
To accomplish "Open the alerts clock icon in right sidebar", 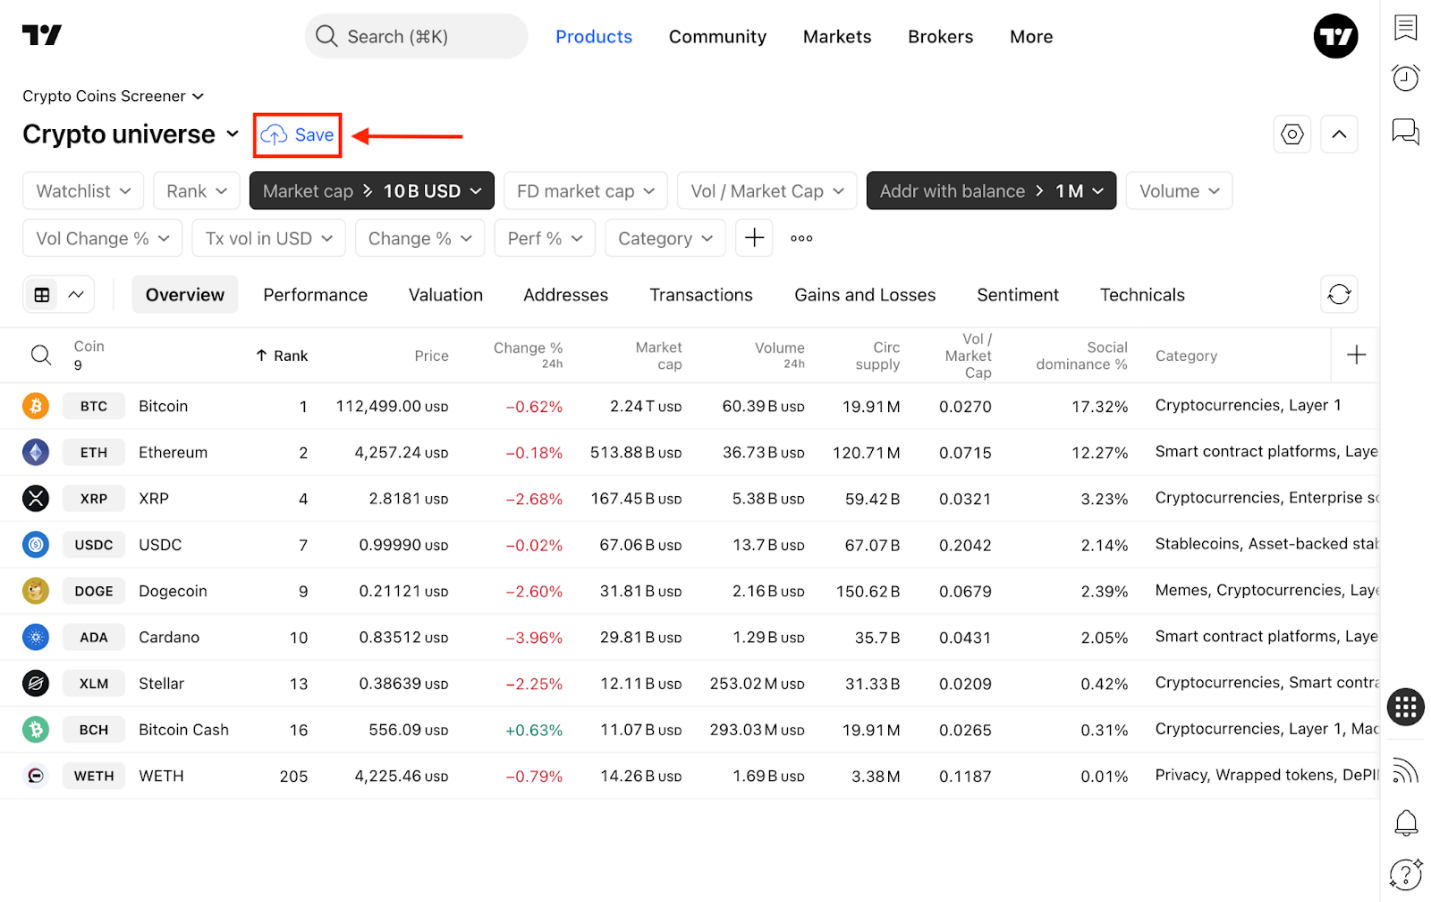I will 1405,78.
